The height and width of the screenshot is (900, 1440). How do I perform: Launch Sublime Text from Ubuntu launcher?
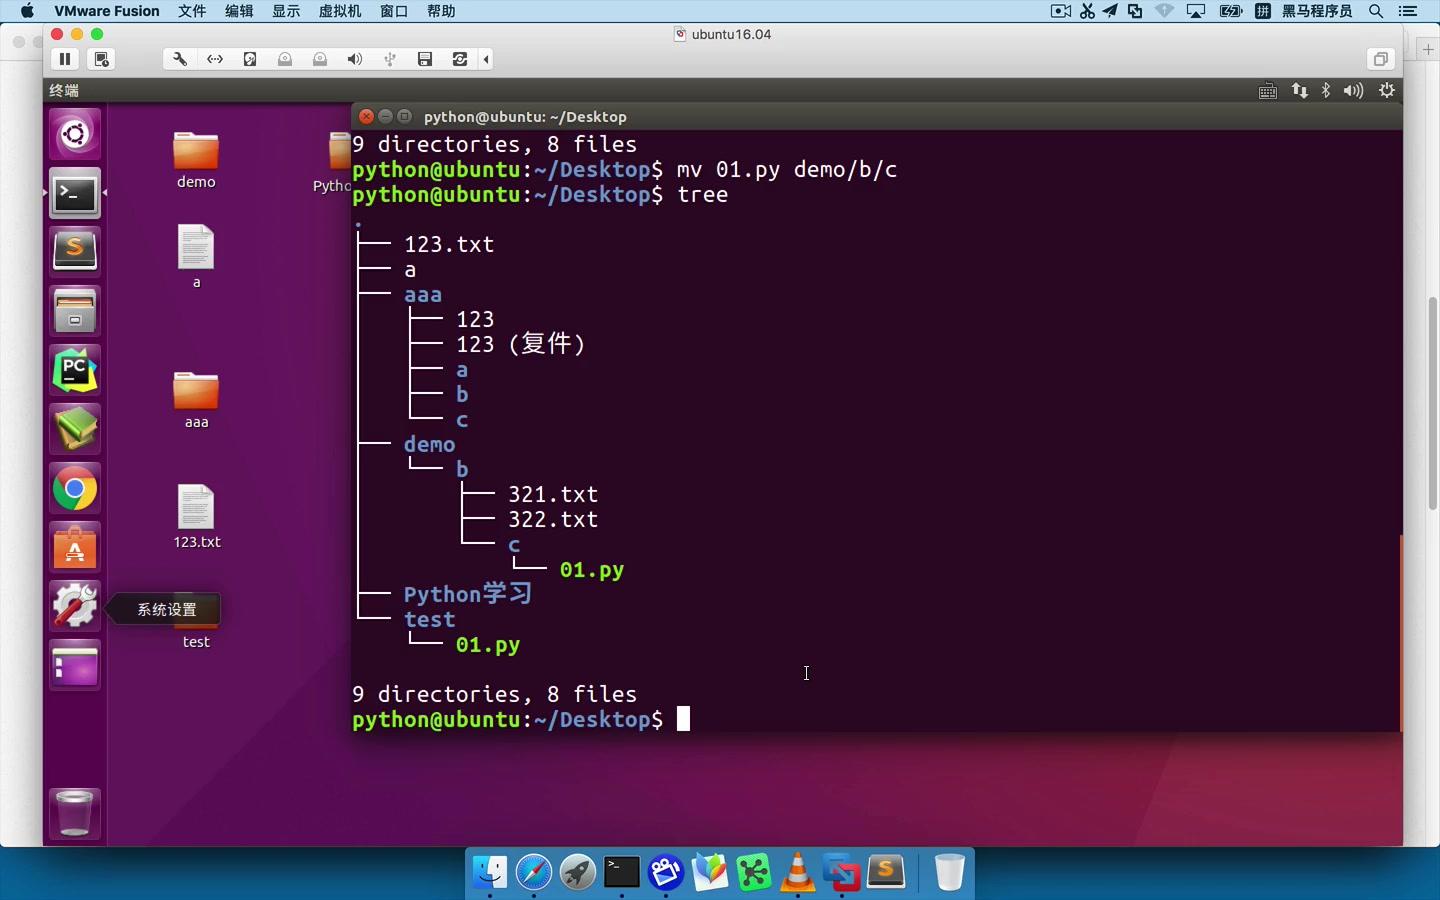(x=75, y=251)
